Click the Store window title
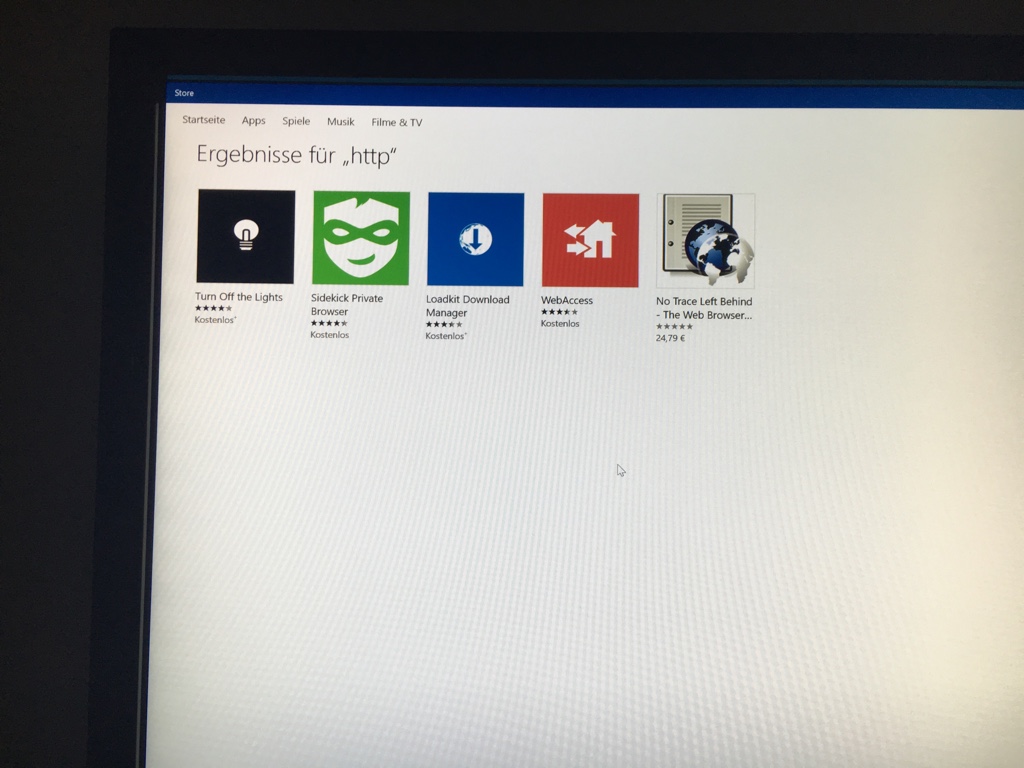 [184, 93]
